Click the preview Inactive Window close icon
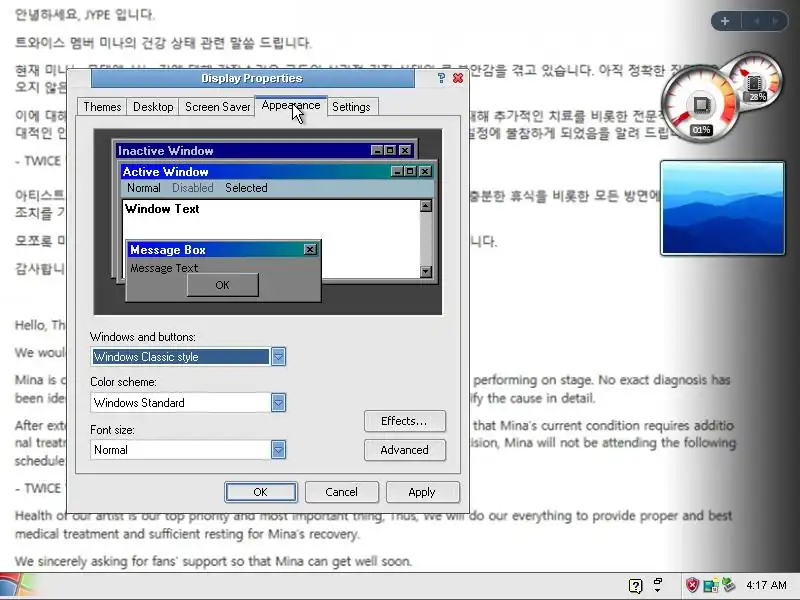This screenshot has width=800, height=600. click(x=405, y=151)
